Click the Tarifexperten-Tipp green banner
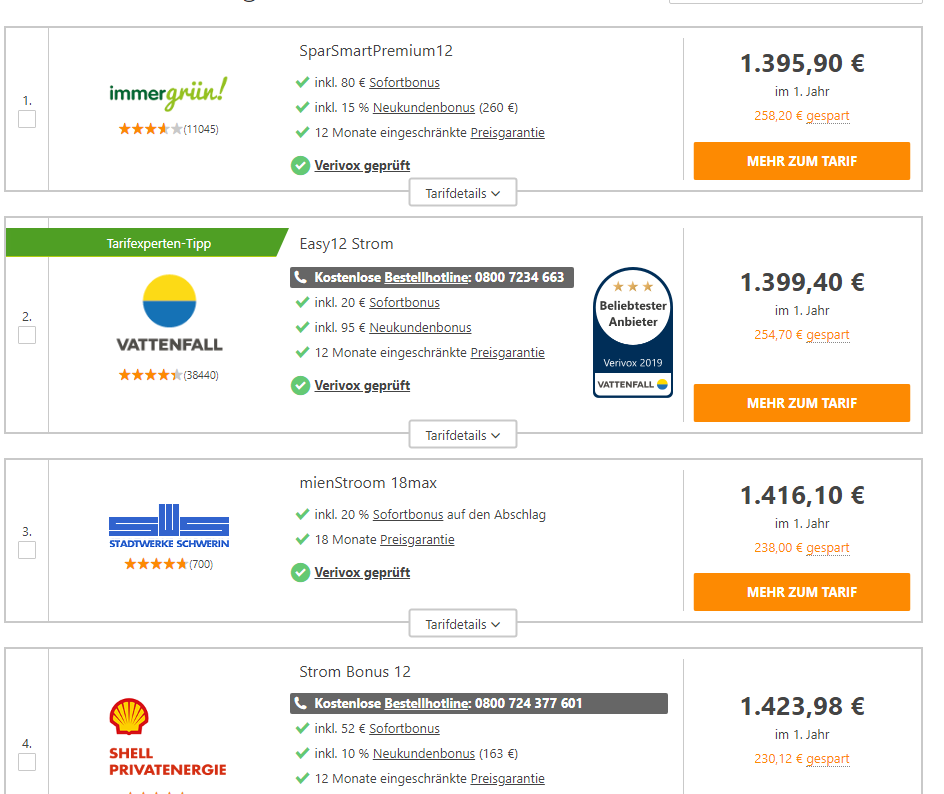This screenshot has width=944, height=794. point(146,243)
